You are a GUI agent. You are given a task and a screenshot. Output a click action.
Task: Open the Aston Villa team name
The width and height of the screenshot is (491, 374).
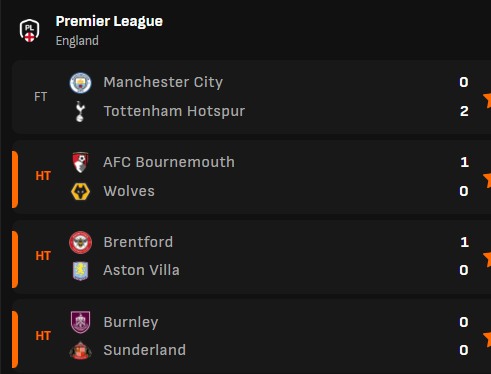click(x=141, y=270)
